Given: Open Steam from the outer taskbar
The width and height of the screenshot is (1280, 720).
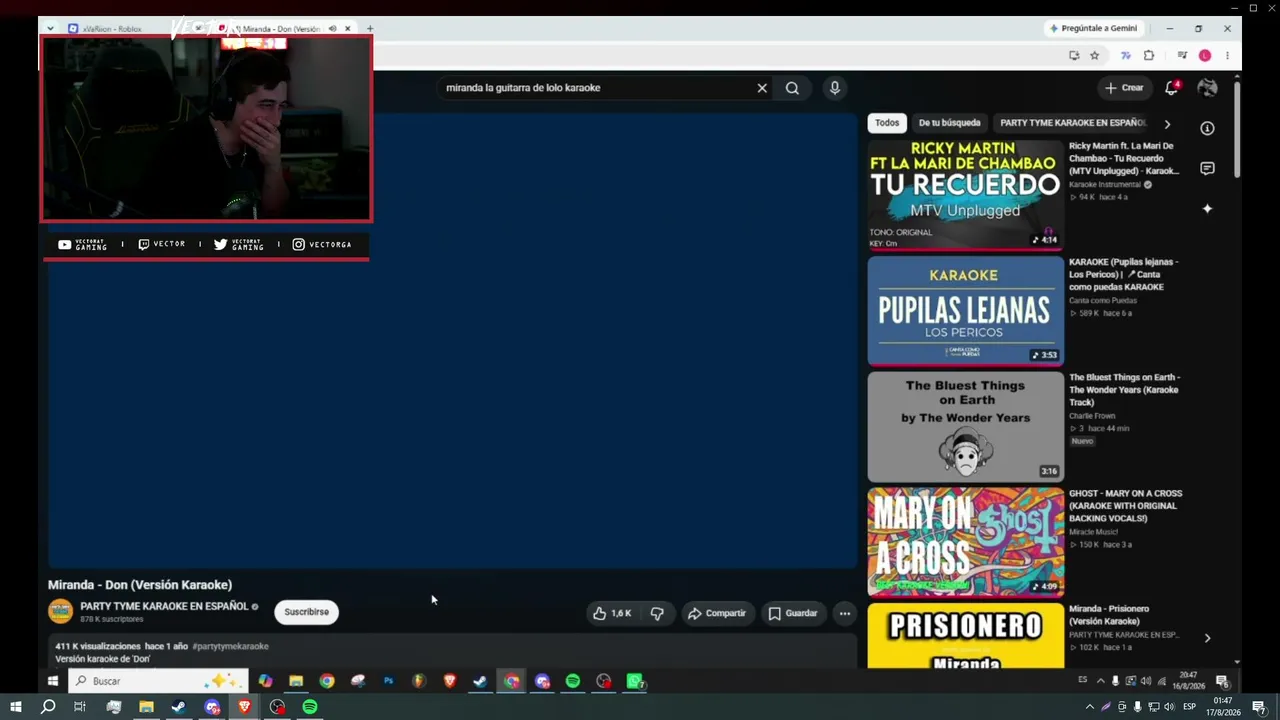Looking at the screenshot, I should (179, 707).
